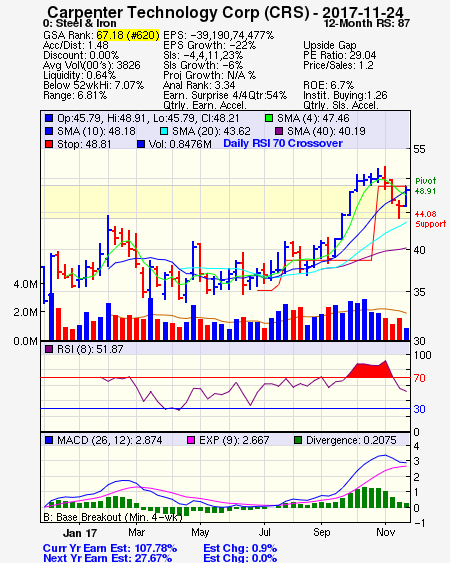Click the red 44.08 Support label

point(430,219)
